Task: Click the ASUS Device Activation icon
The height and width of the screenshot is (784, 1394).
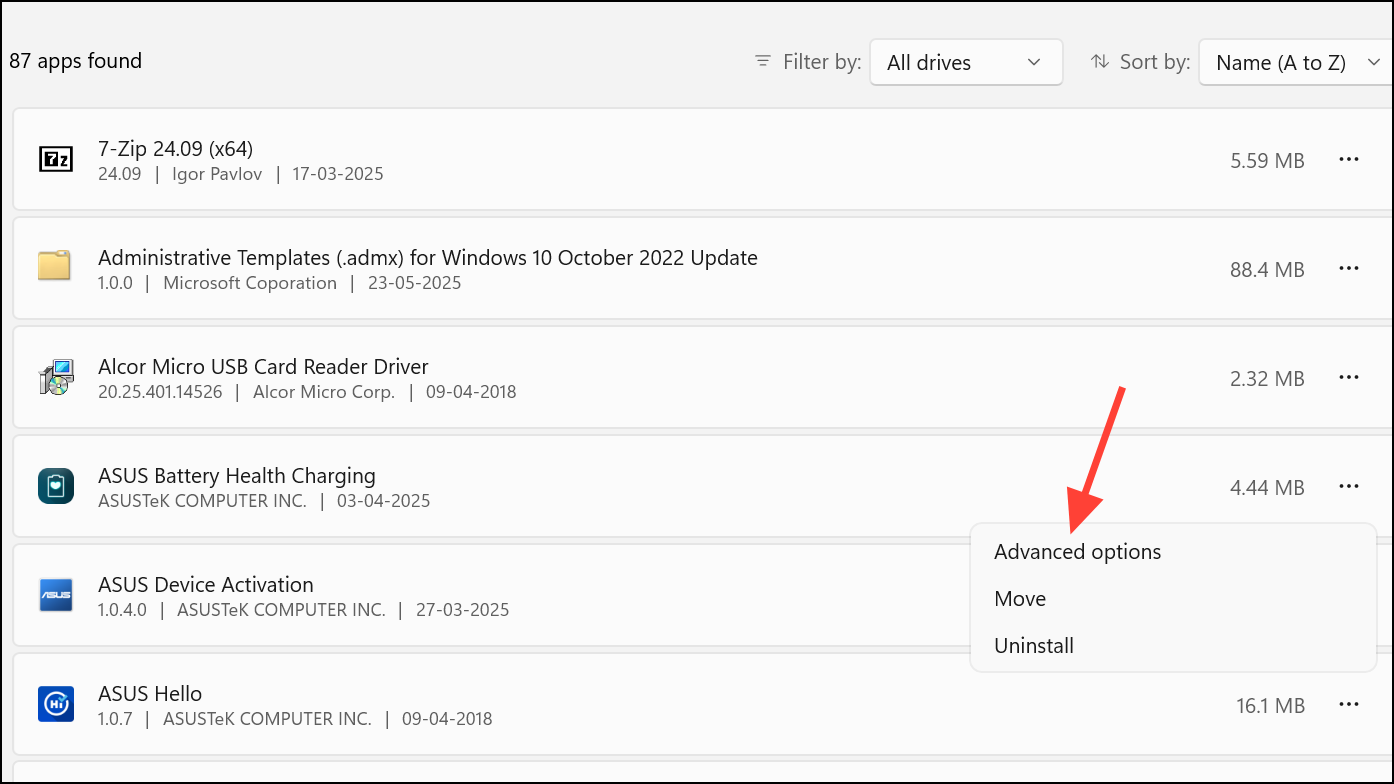Action: click(x=55, y=596)
